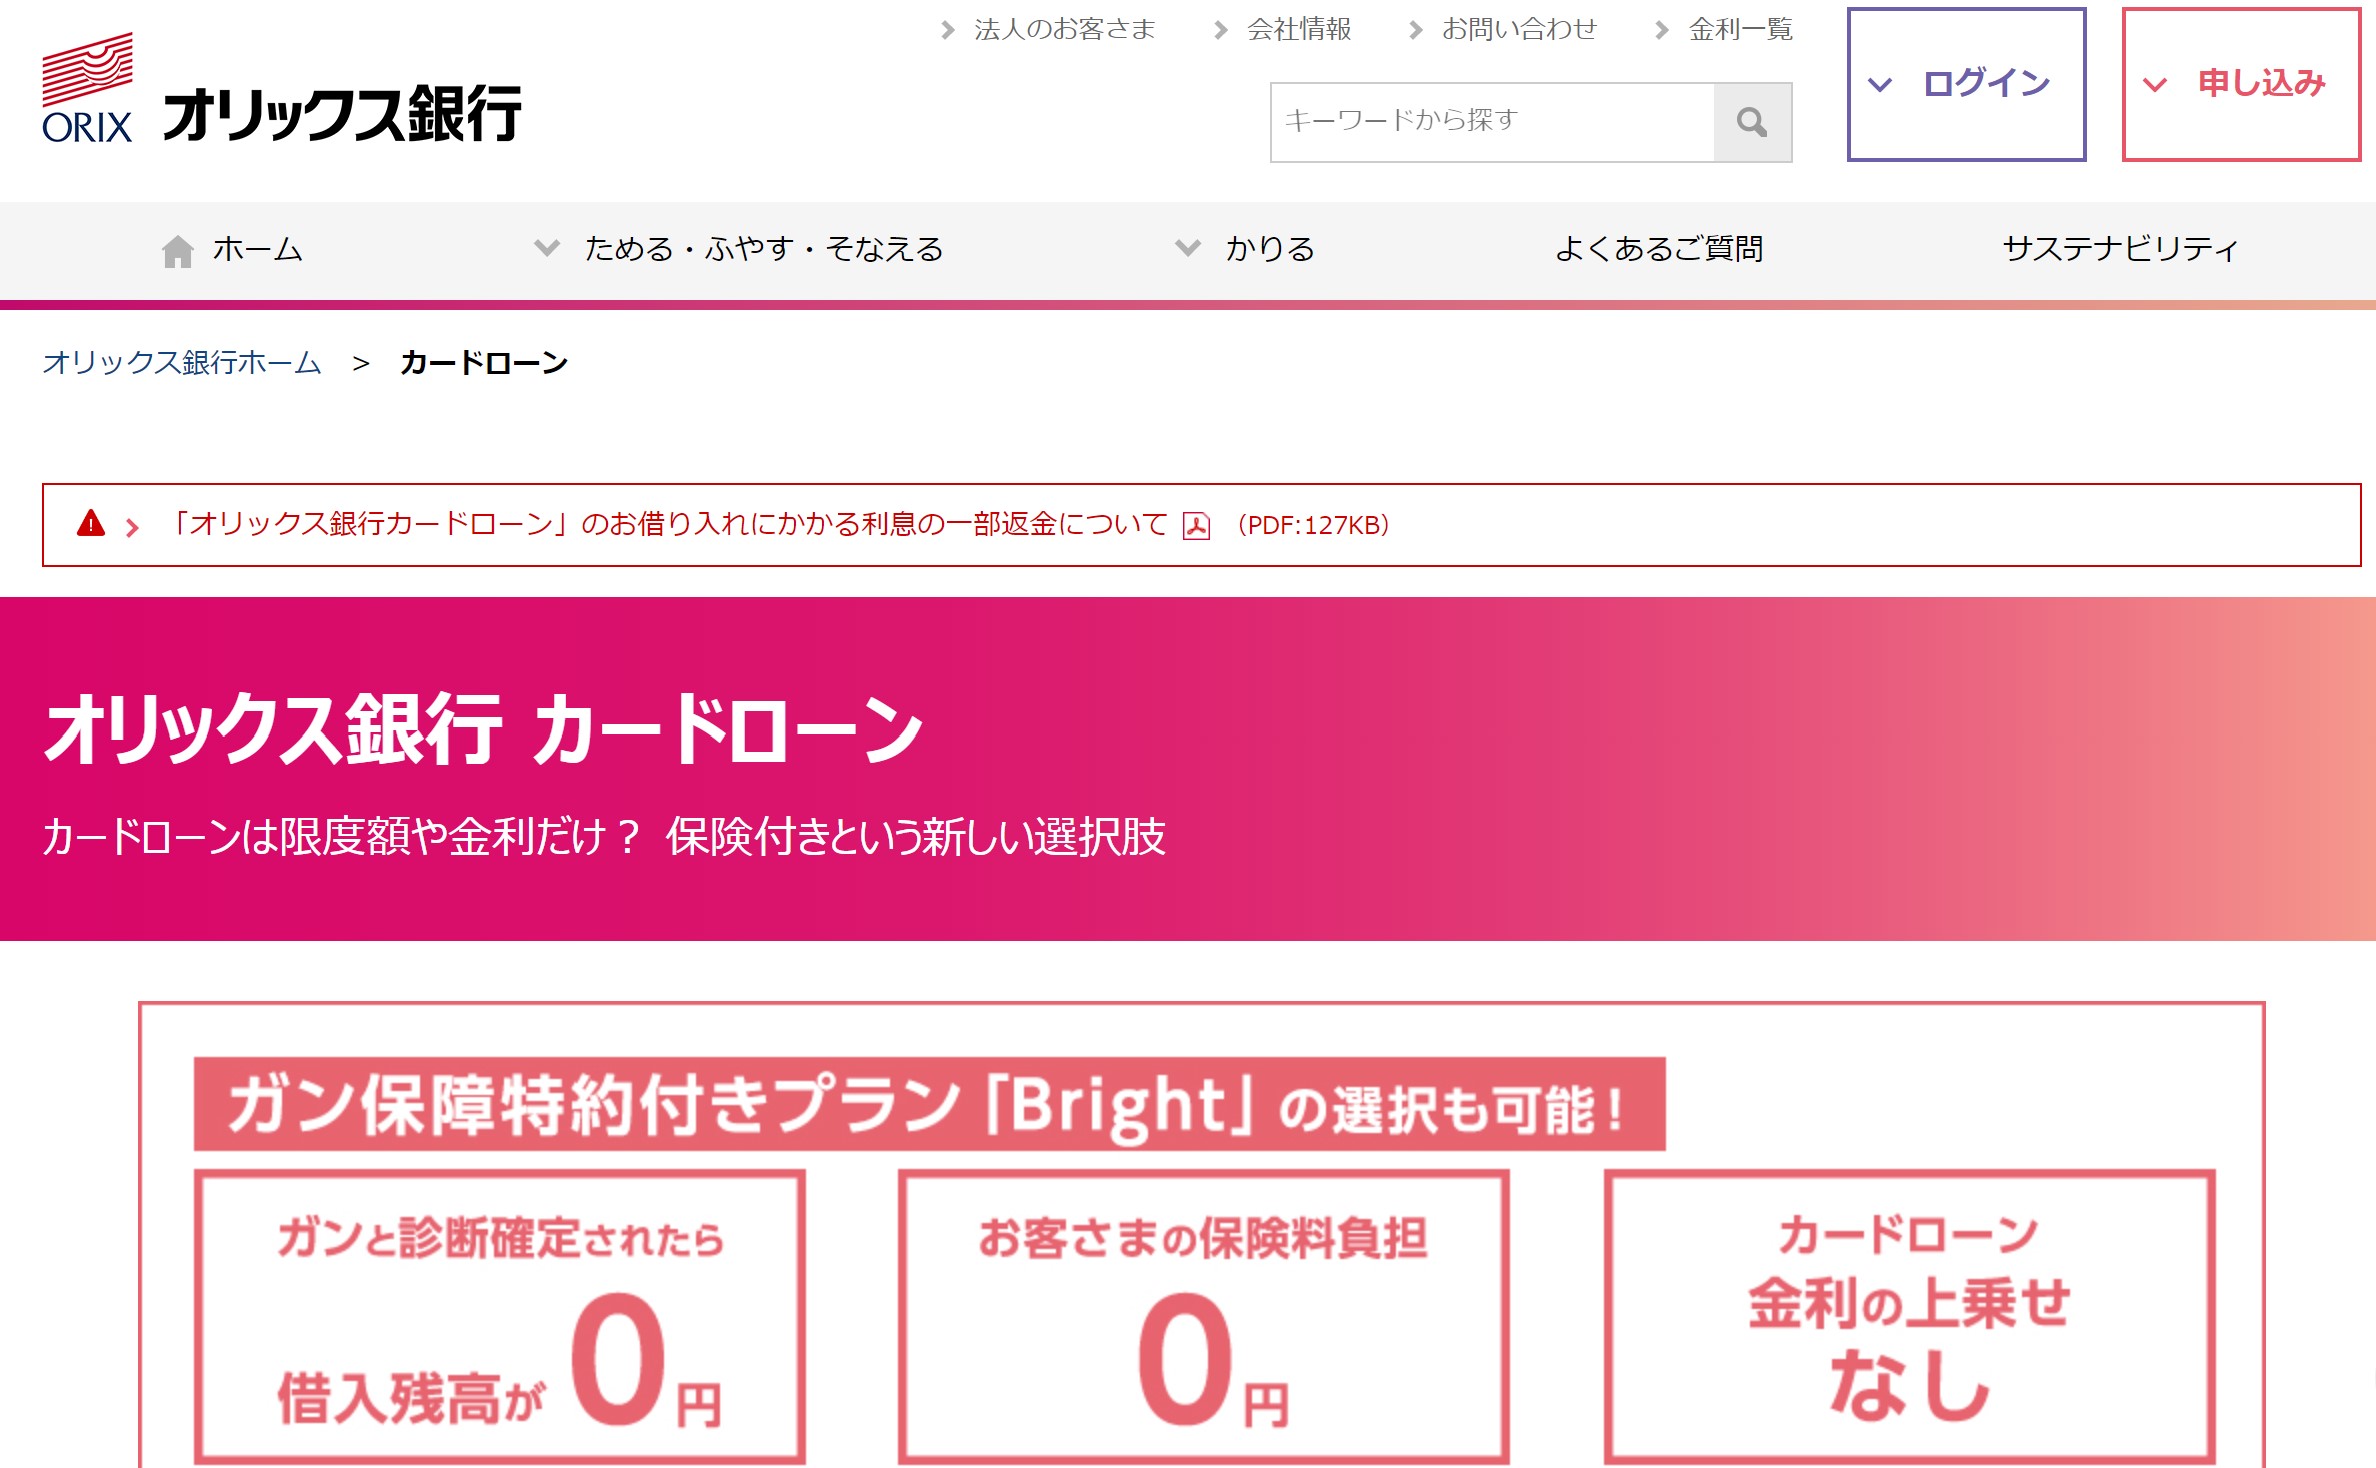Open the interest refund notice link
Viewport: 2376px width, 1468px height.
669,524
